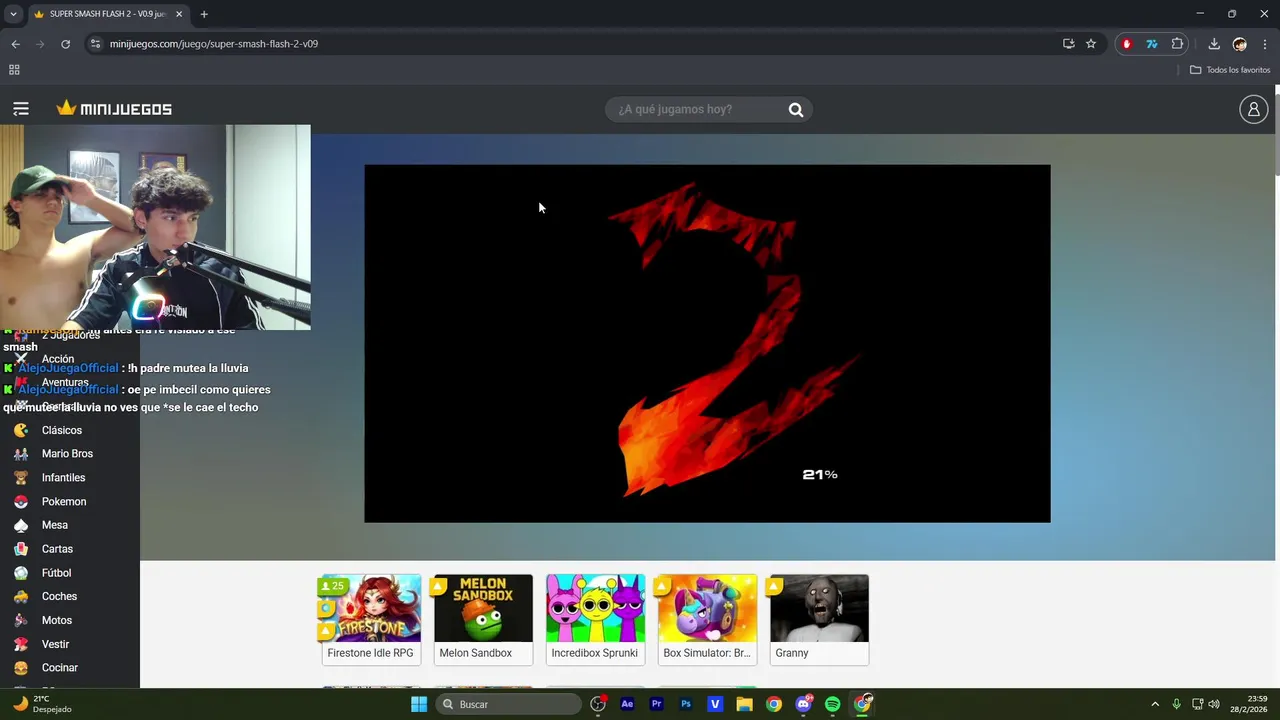Select Infantiles category in sidebar

pos(63,478)
